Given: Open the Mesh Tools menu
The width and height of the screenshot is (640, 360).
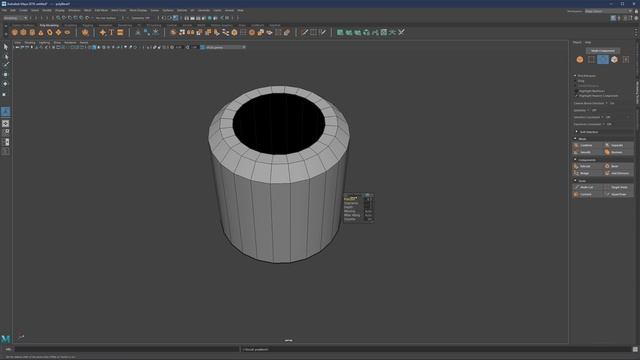Looking at the screenshot, I should [x=118, y=11].
